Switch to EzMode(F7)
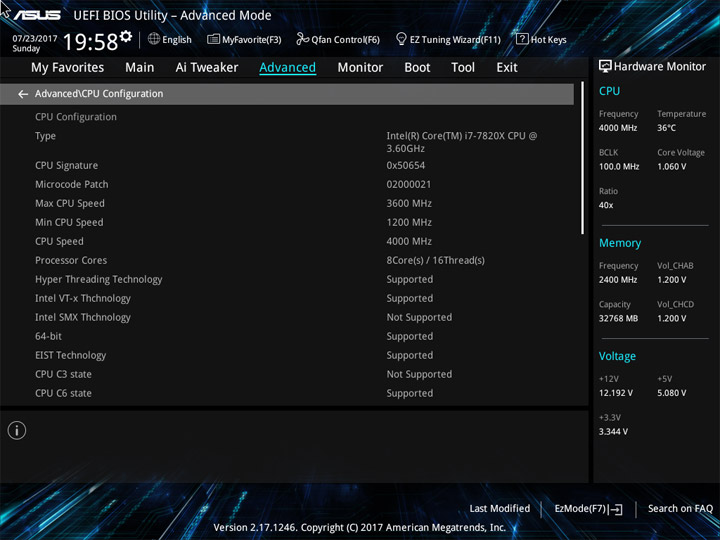This screenshot has height=540, width=720. [x=588, y=509]
